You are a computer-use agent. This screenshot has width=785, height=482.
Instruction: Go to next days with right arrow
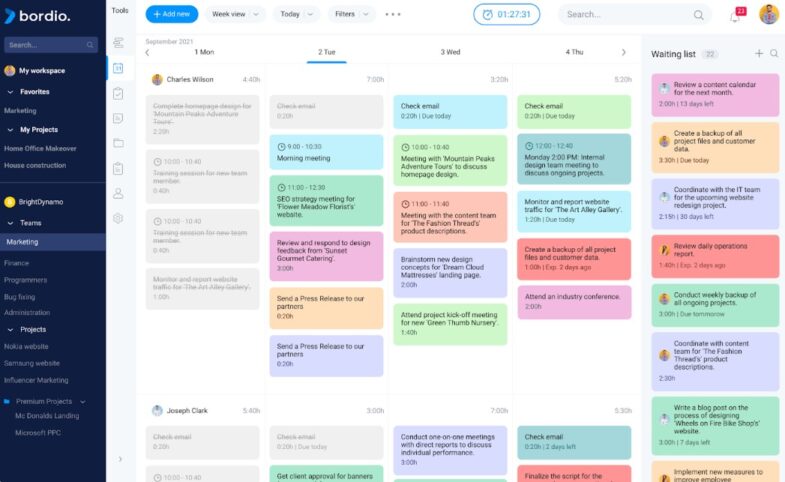click(623, 52)
